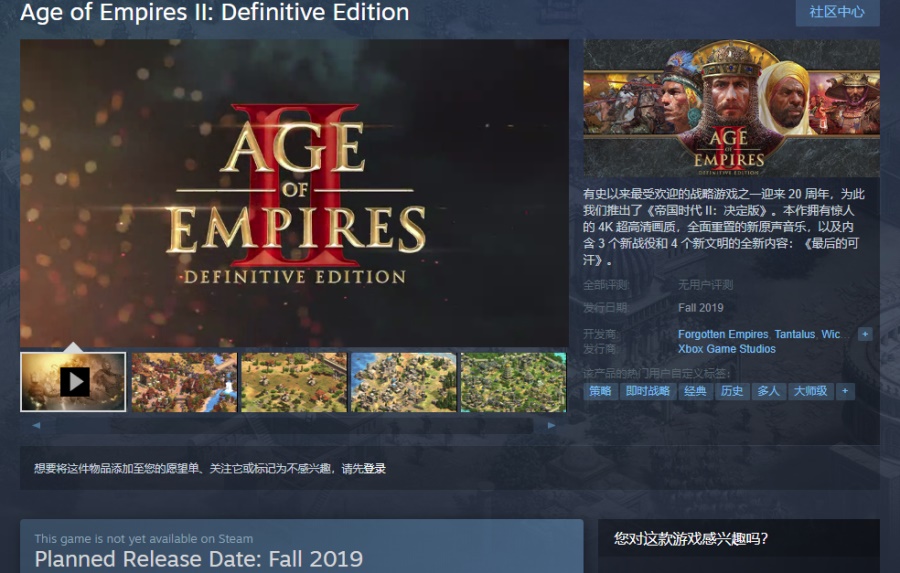The height and width of the screenshot is (573, 900).
Task: Click the 历史 tag
Action: click(732, 391)
